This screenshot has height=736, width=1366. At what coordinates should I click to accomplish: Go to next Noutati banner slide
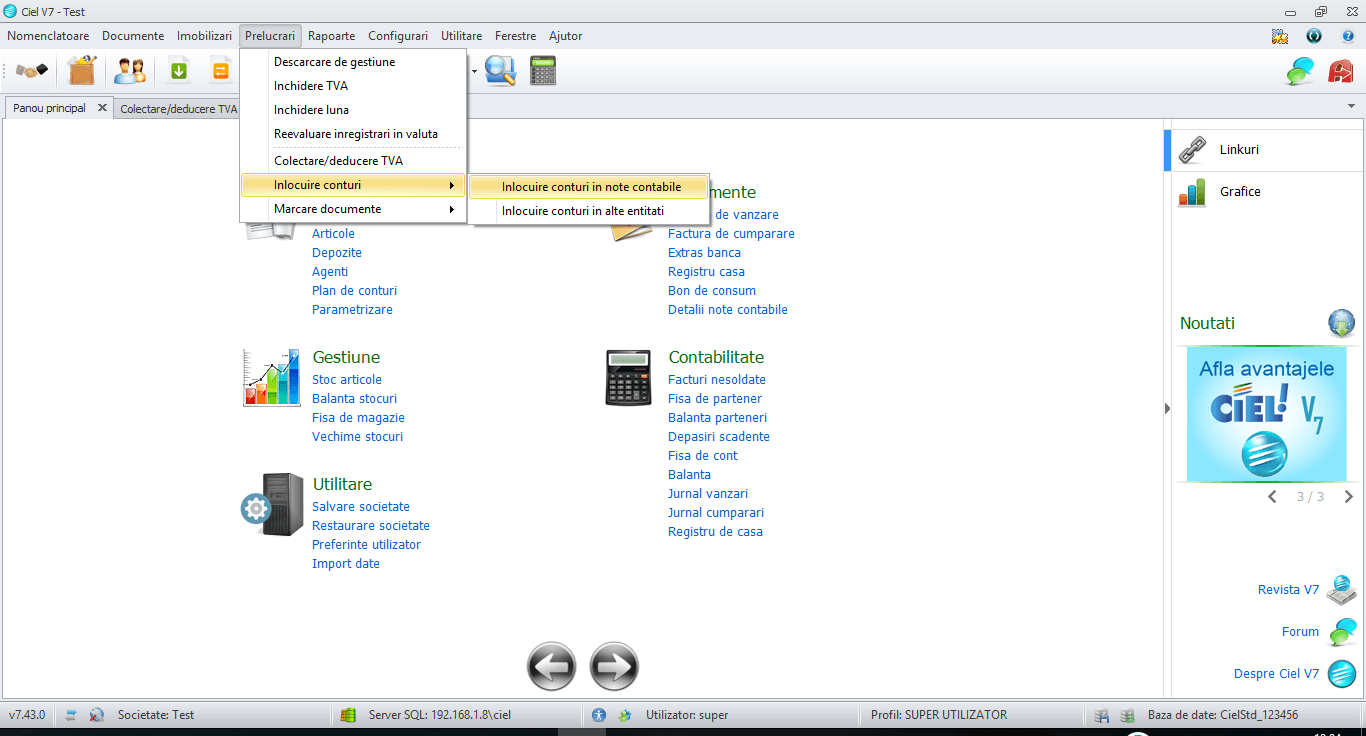pos(1348,497)
